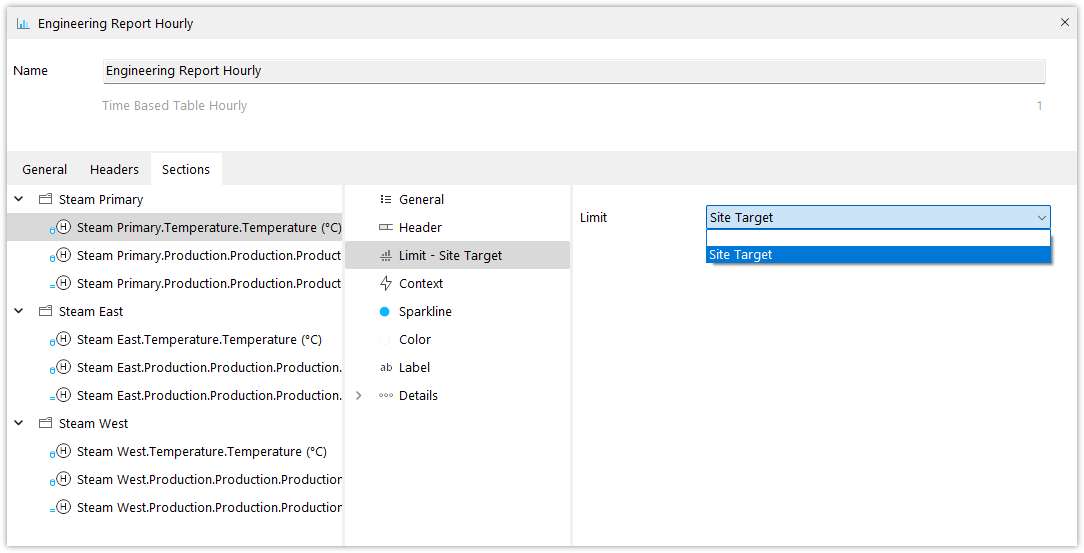Click the H icon for Steam East Temperature
The image size is (1084, 553).
(x=63, y=339)
